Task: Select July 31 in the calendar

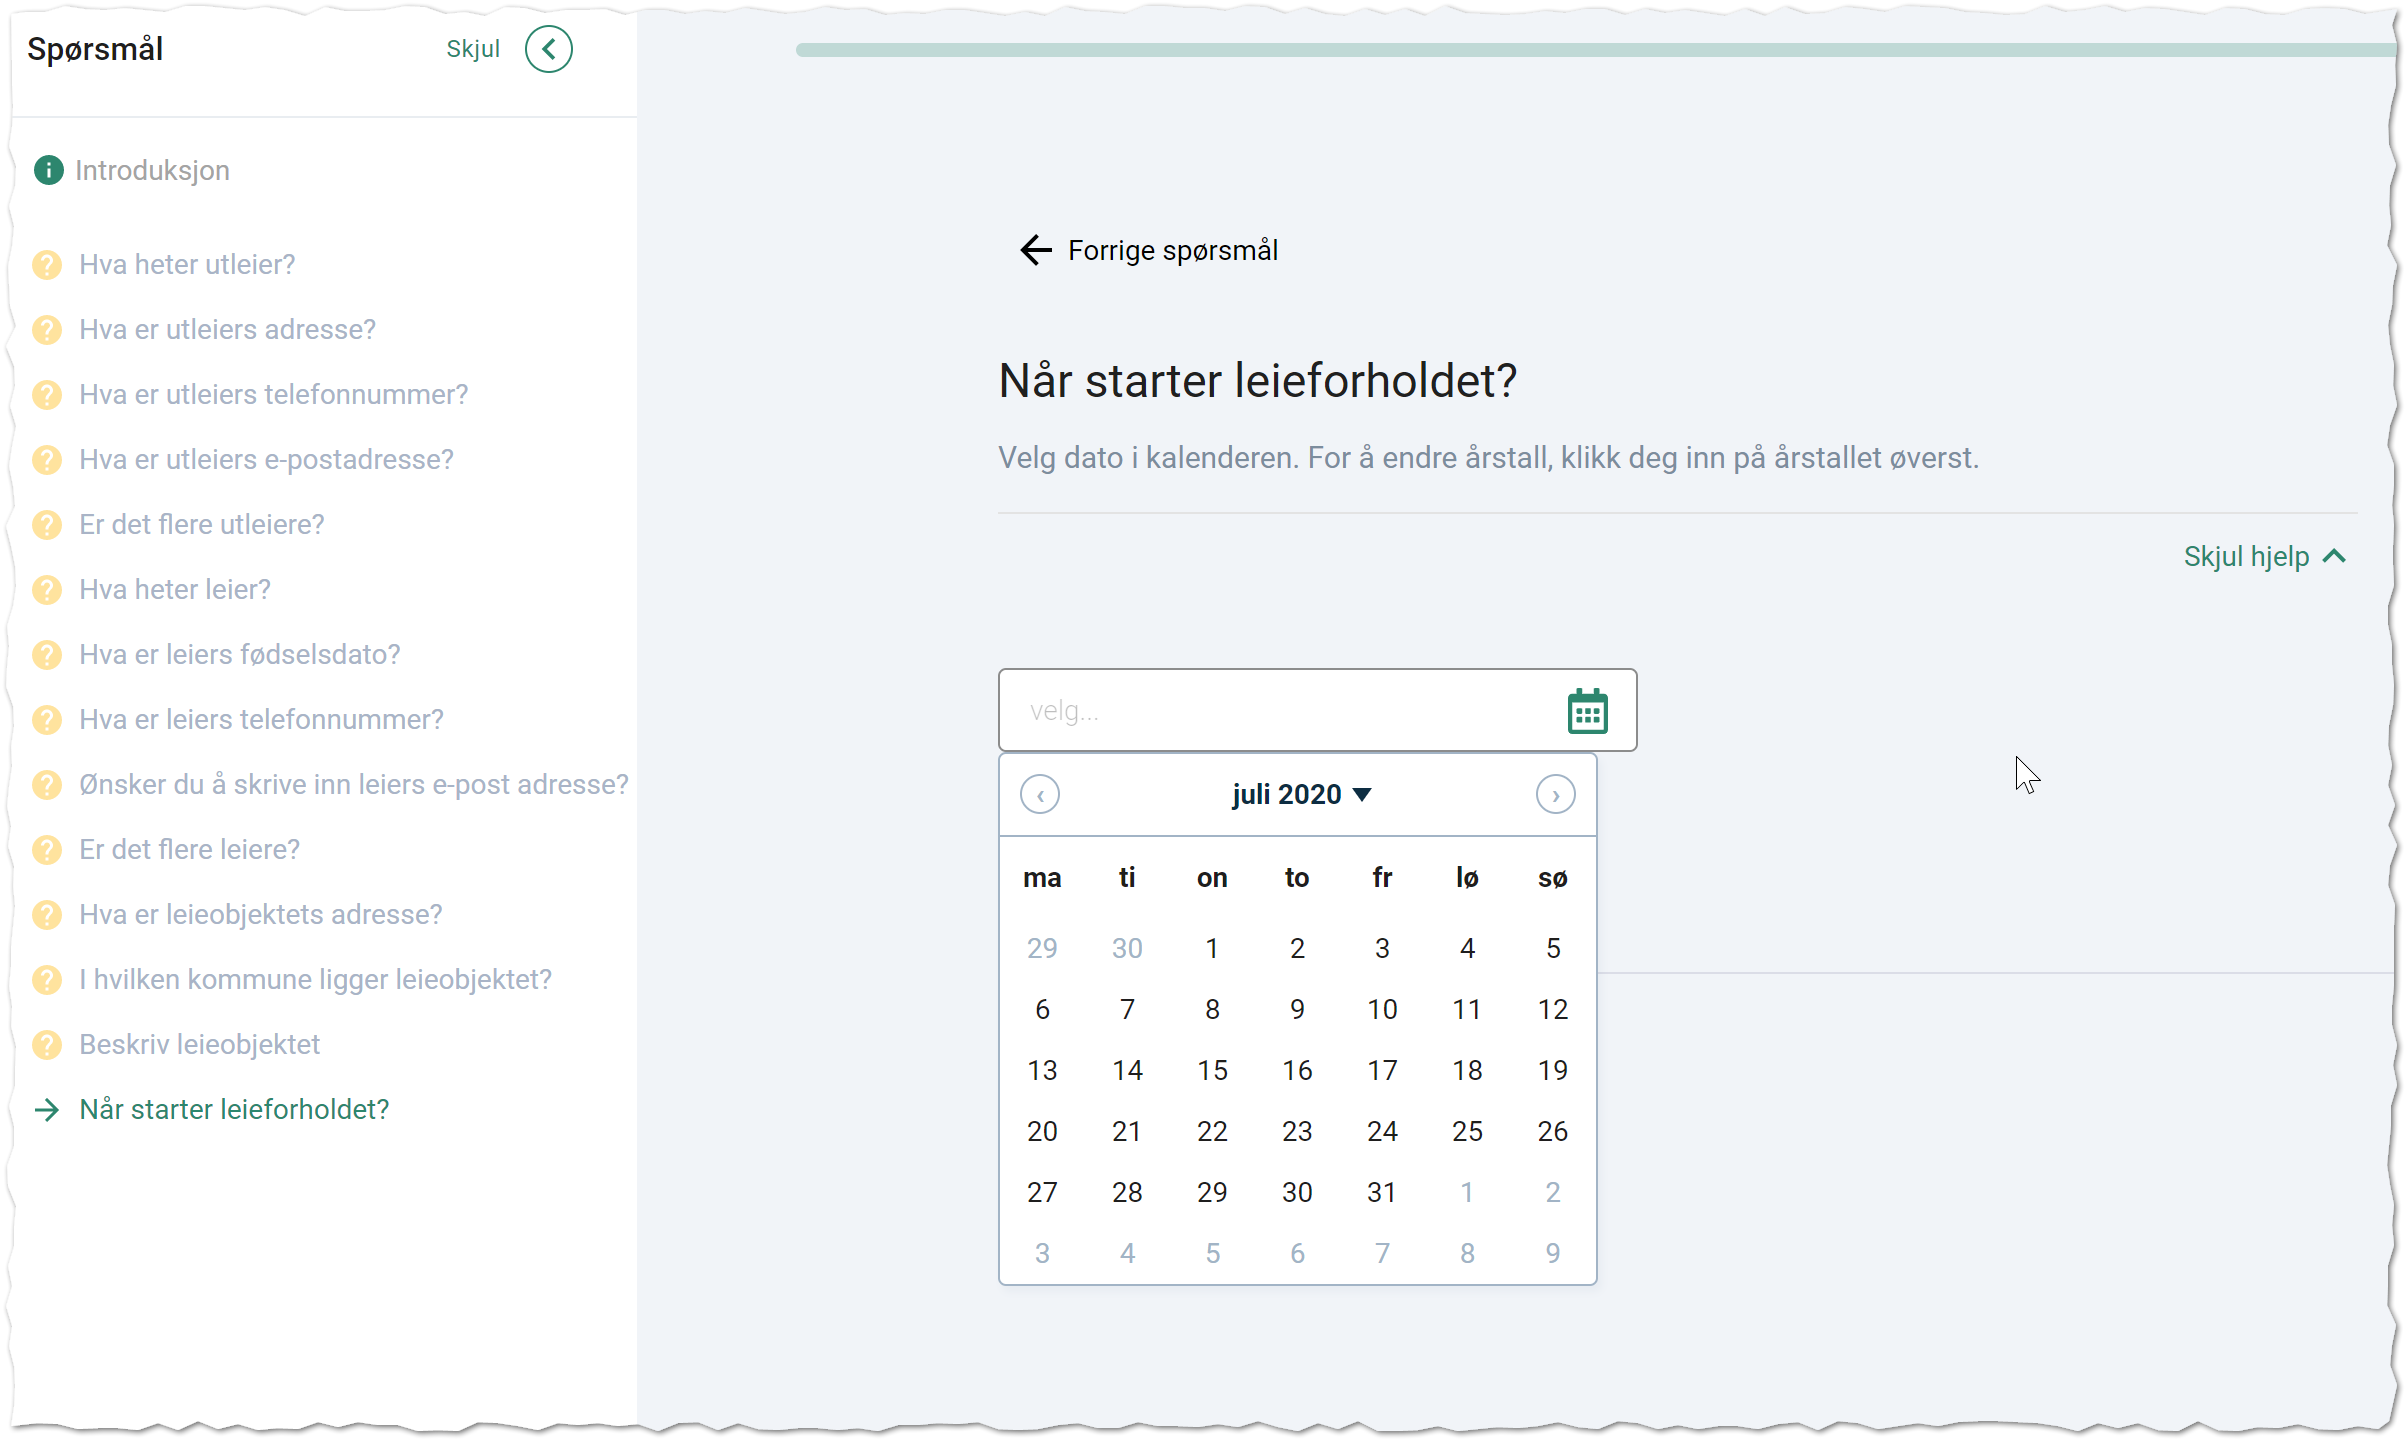Action: pyautogui.click(x=1382, y=1193)
